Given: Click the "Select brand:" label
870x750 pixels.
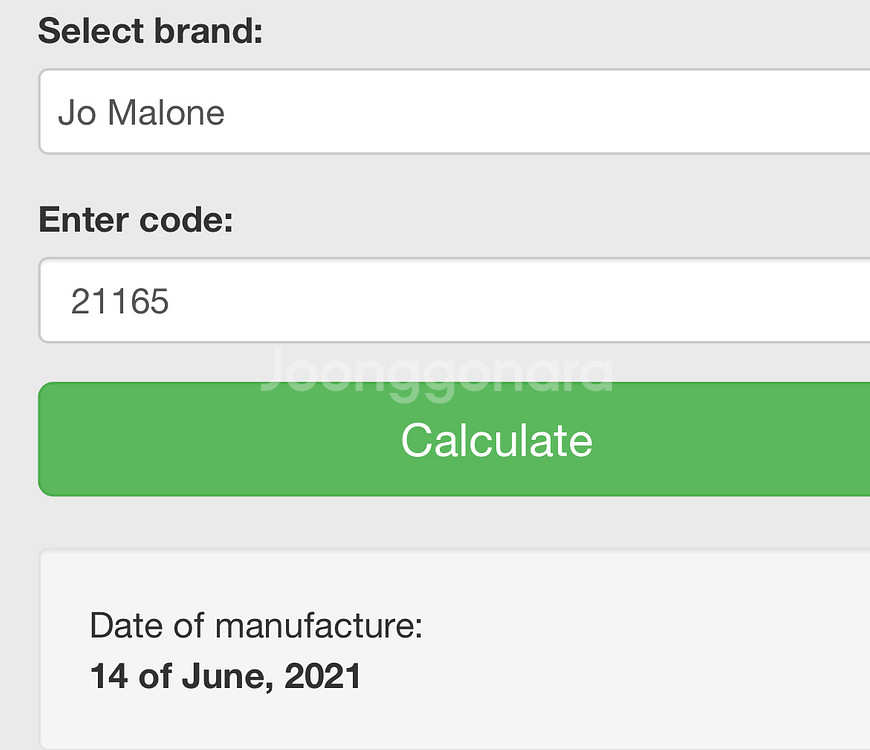Looking at the screenshot, I should 150,31.
